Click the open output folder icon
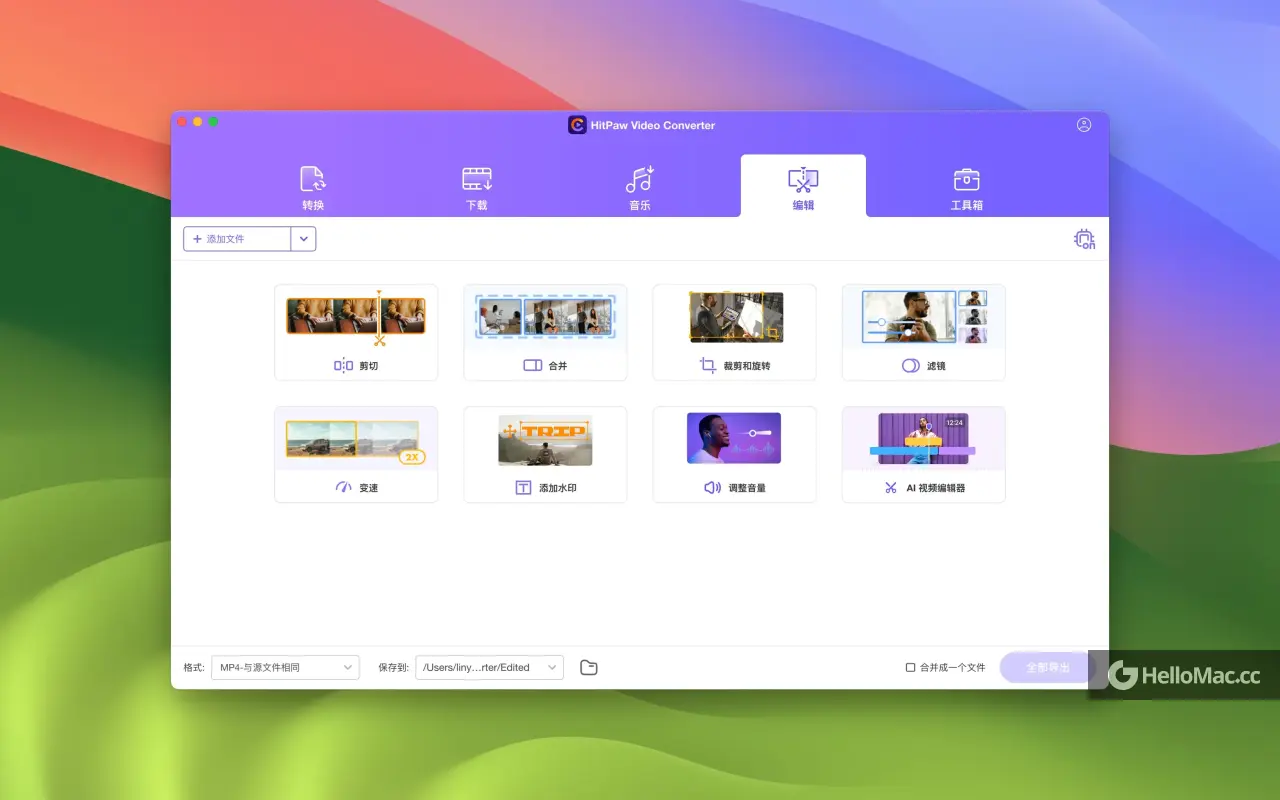 click(x=589, y=667)
